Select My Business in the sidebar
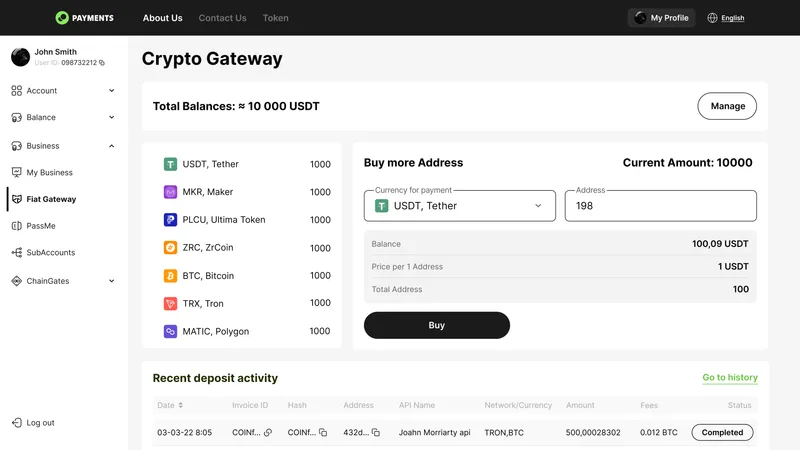Viewport: 800px width, 450px height. click(49, 172)
